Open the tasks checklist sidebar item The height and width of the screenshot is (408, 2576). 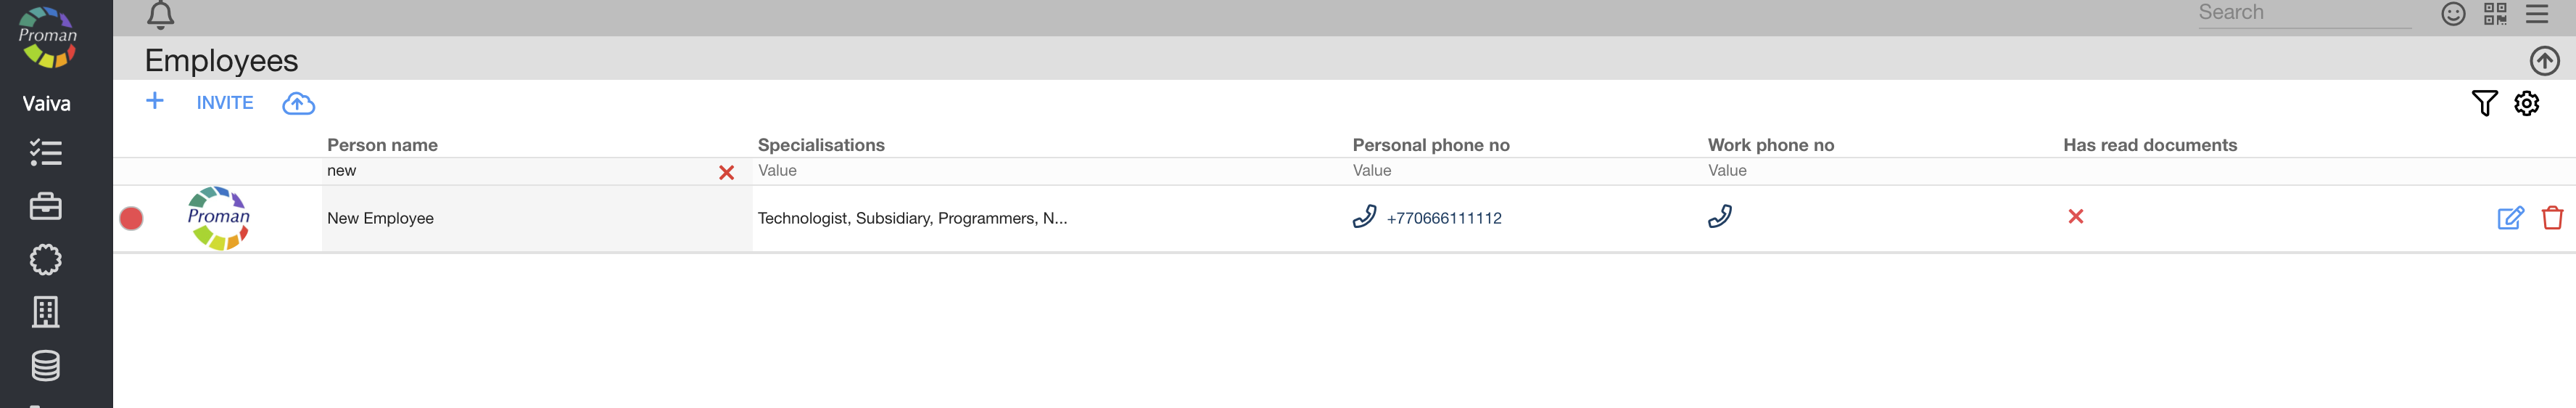pyautogui.click(x=46, y=153)
